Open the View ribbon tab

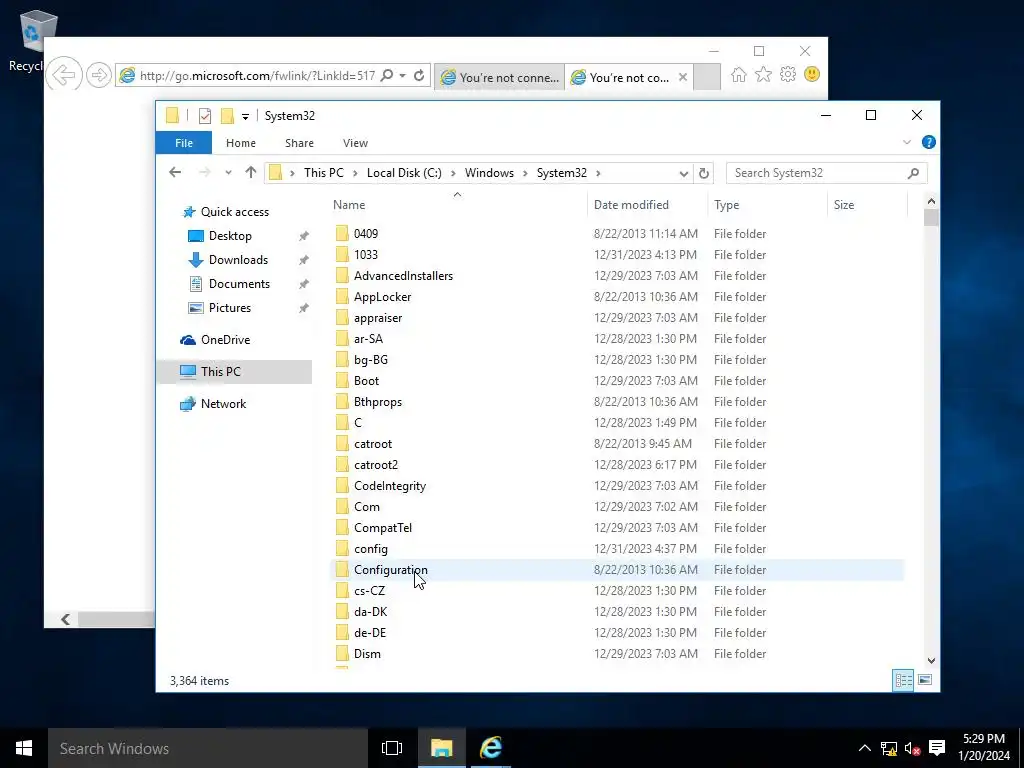coord(355,143)
